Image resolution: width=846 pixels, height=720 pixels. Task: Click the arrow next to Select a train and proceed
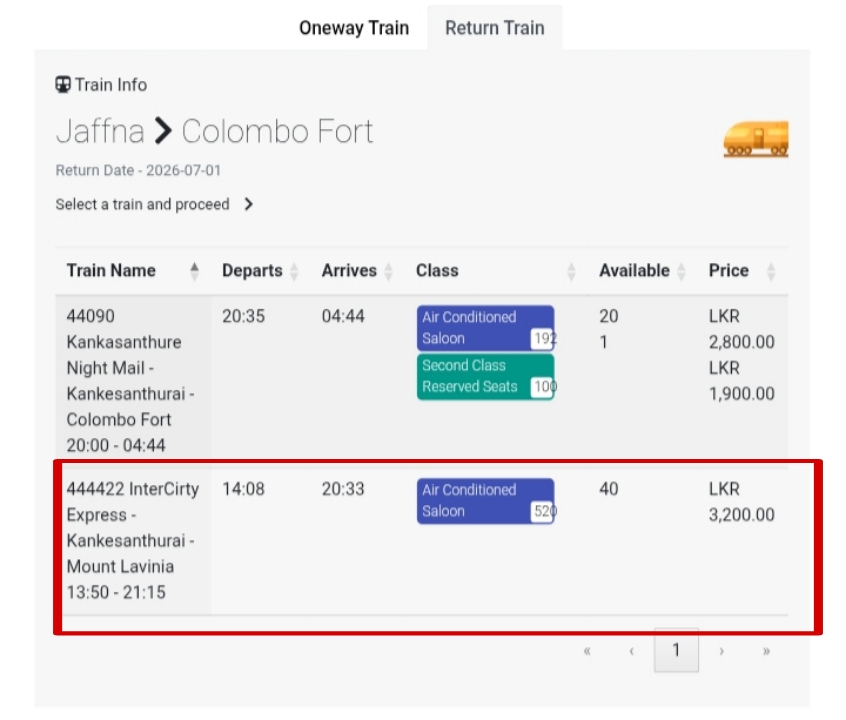coord(248,205)
